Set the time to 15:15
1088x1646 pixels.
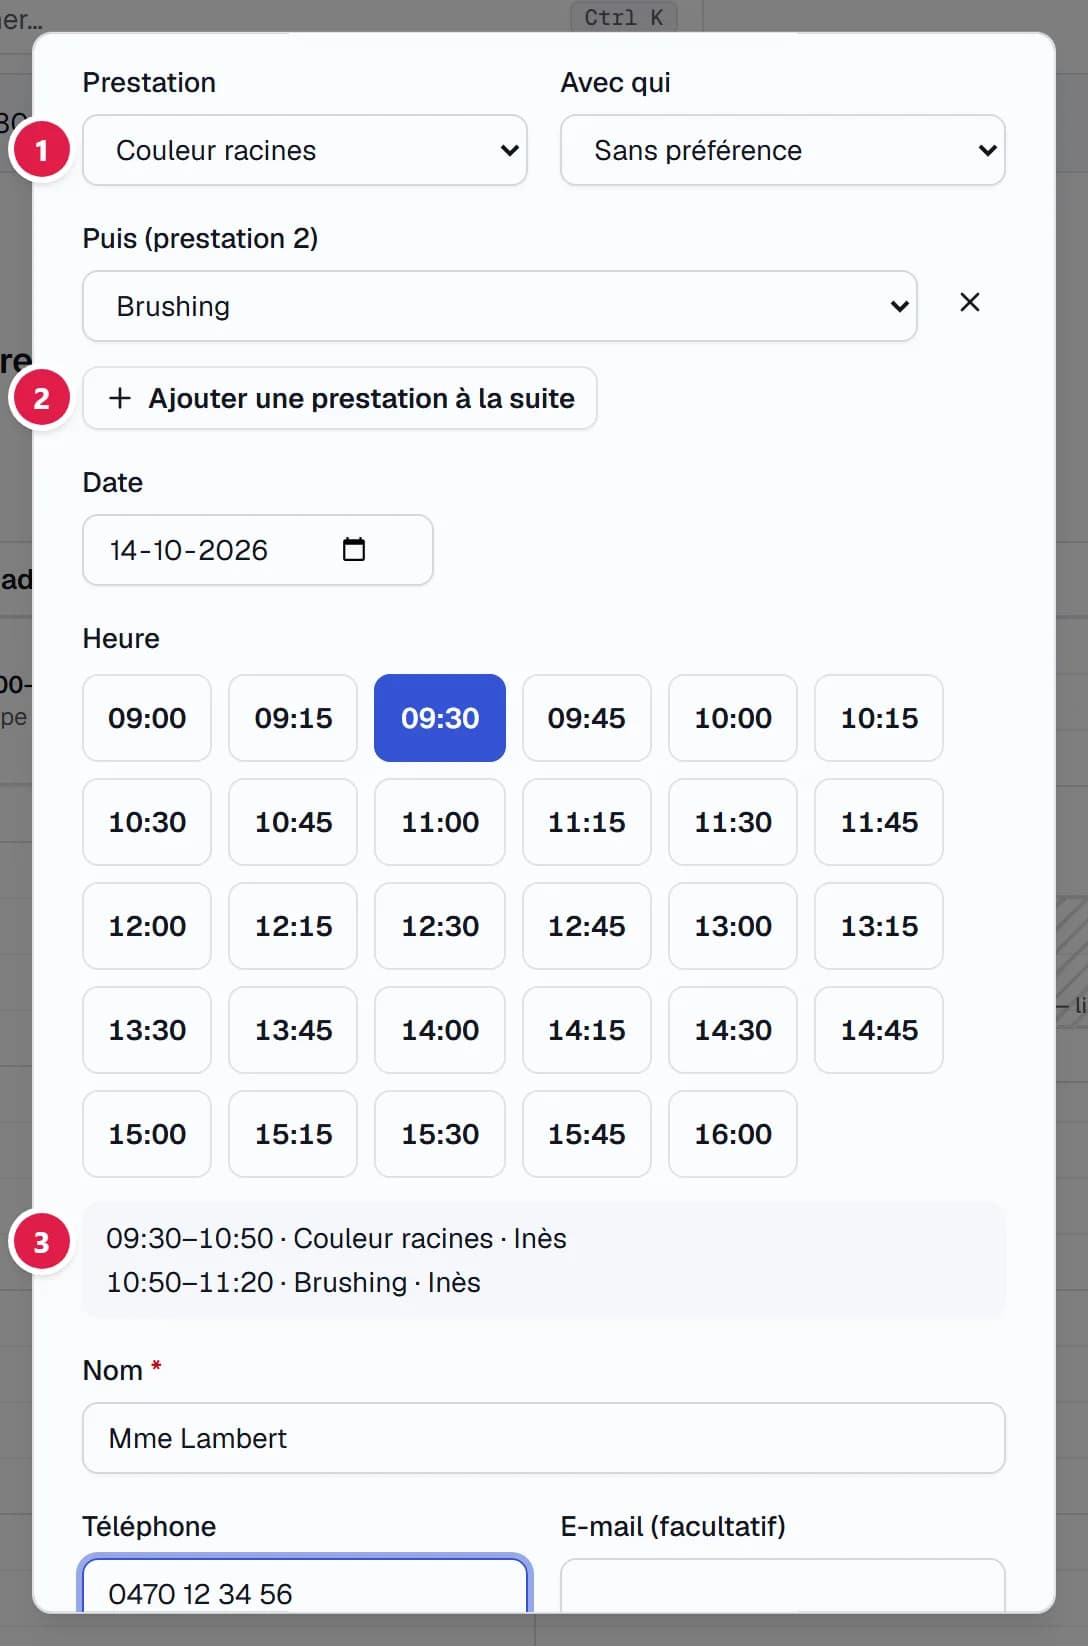[293, 1134]
